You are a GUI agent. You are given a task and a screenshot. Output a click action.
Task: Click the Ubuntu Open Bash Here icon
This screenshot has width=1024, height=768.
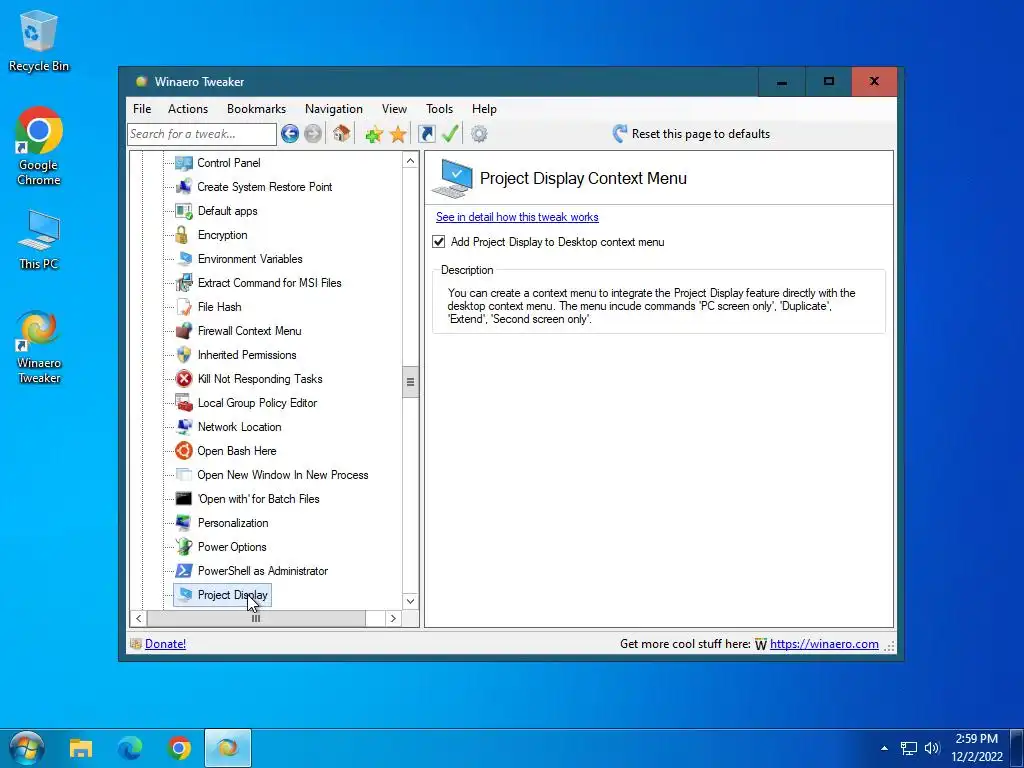click(184, 451)
